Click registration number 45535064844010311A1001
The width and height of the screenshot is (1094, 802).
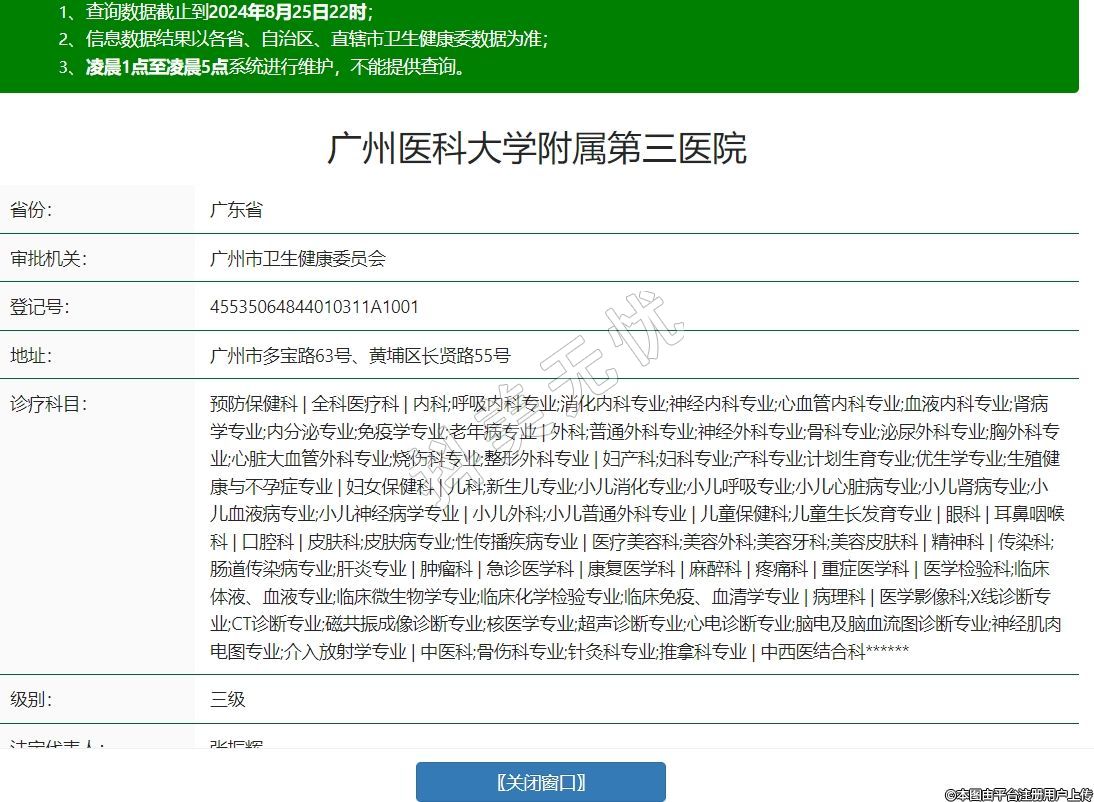[x=314, y=307]
